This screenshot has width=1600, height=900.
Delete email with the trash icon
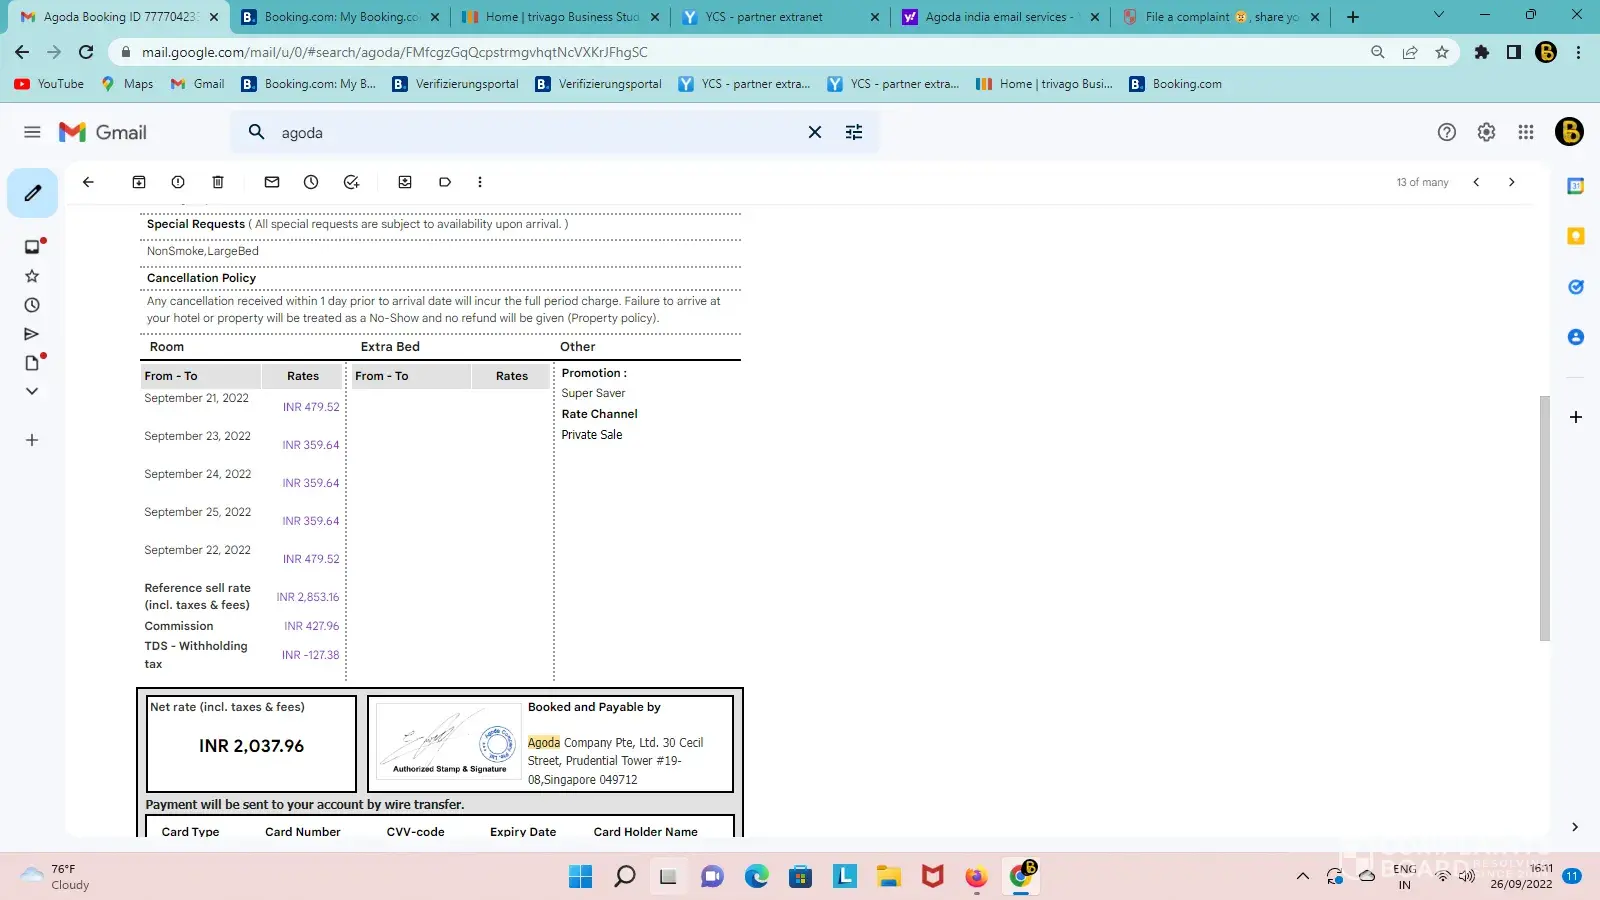point(218,182)
